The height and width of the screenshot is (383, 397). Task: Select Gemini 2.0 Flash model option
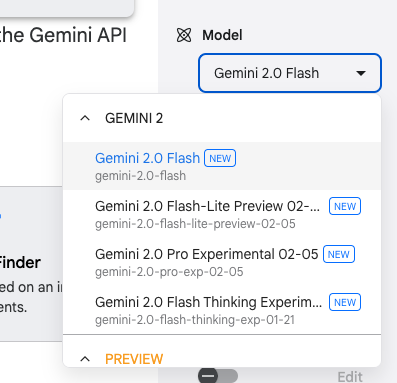click(x=222, y=166)
